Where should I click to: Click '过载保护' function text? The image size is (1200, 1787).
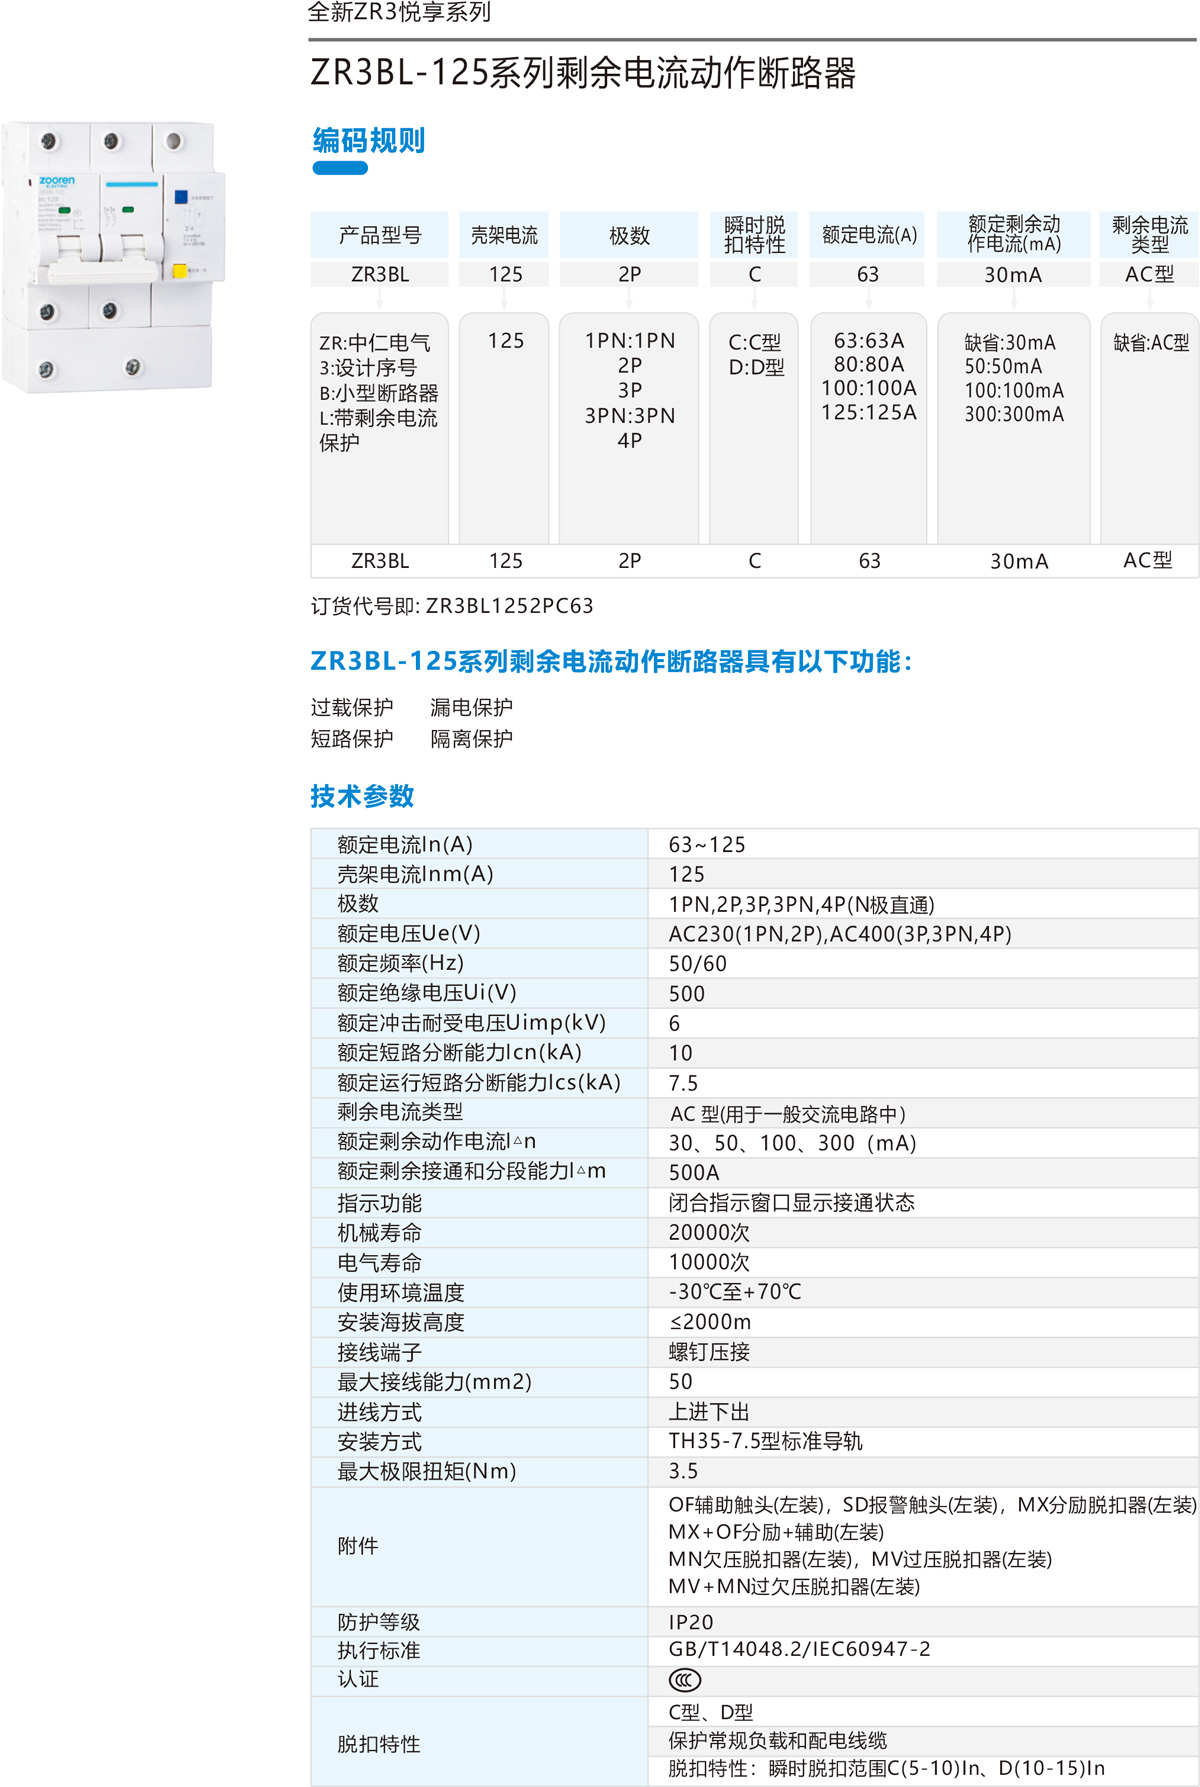352,707
